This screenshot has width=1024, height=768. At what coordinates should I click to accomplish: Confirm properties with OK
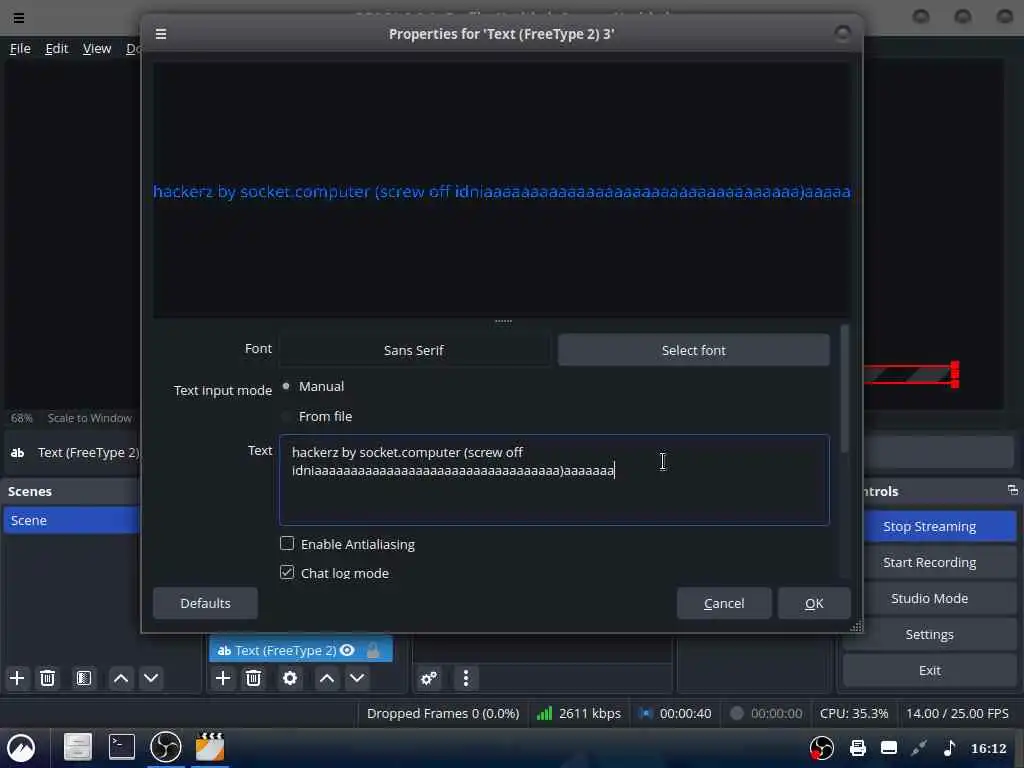pos(814,603)
